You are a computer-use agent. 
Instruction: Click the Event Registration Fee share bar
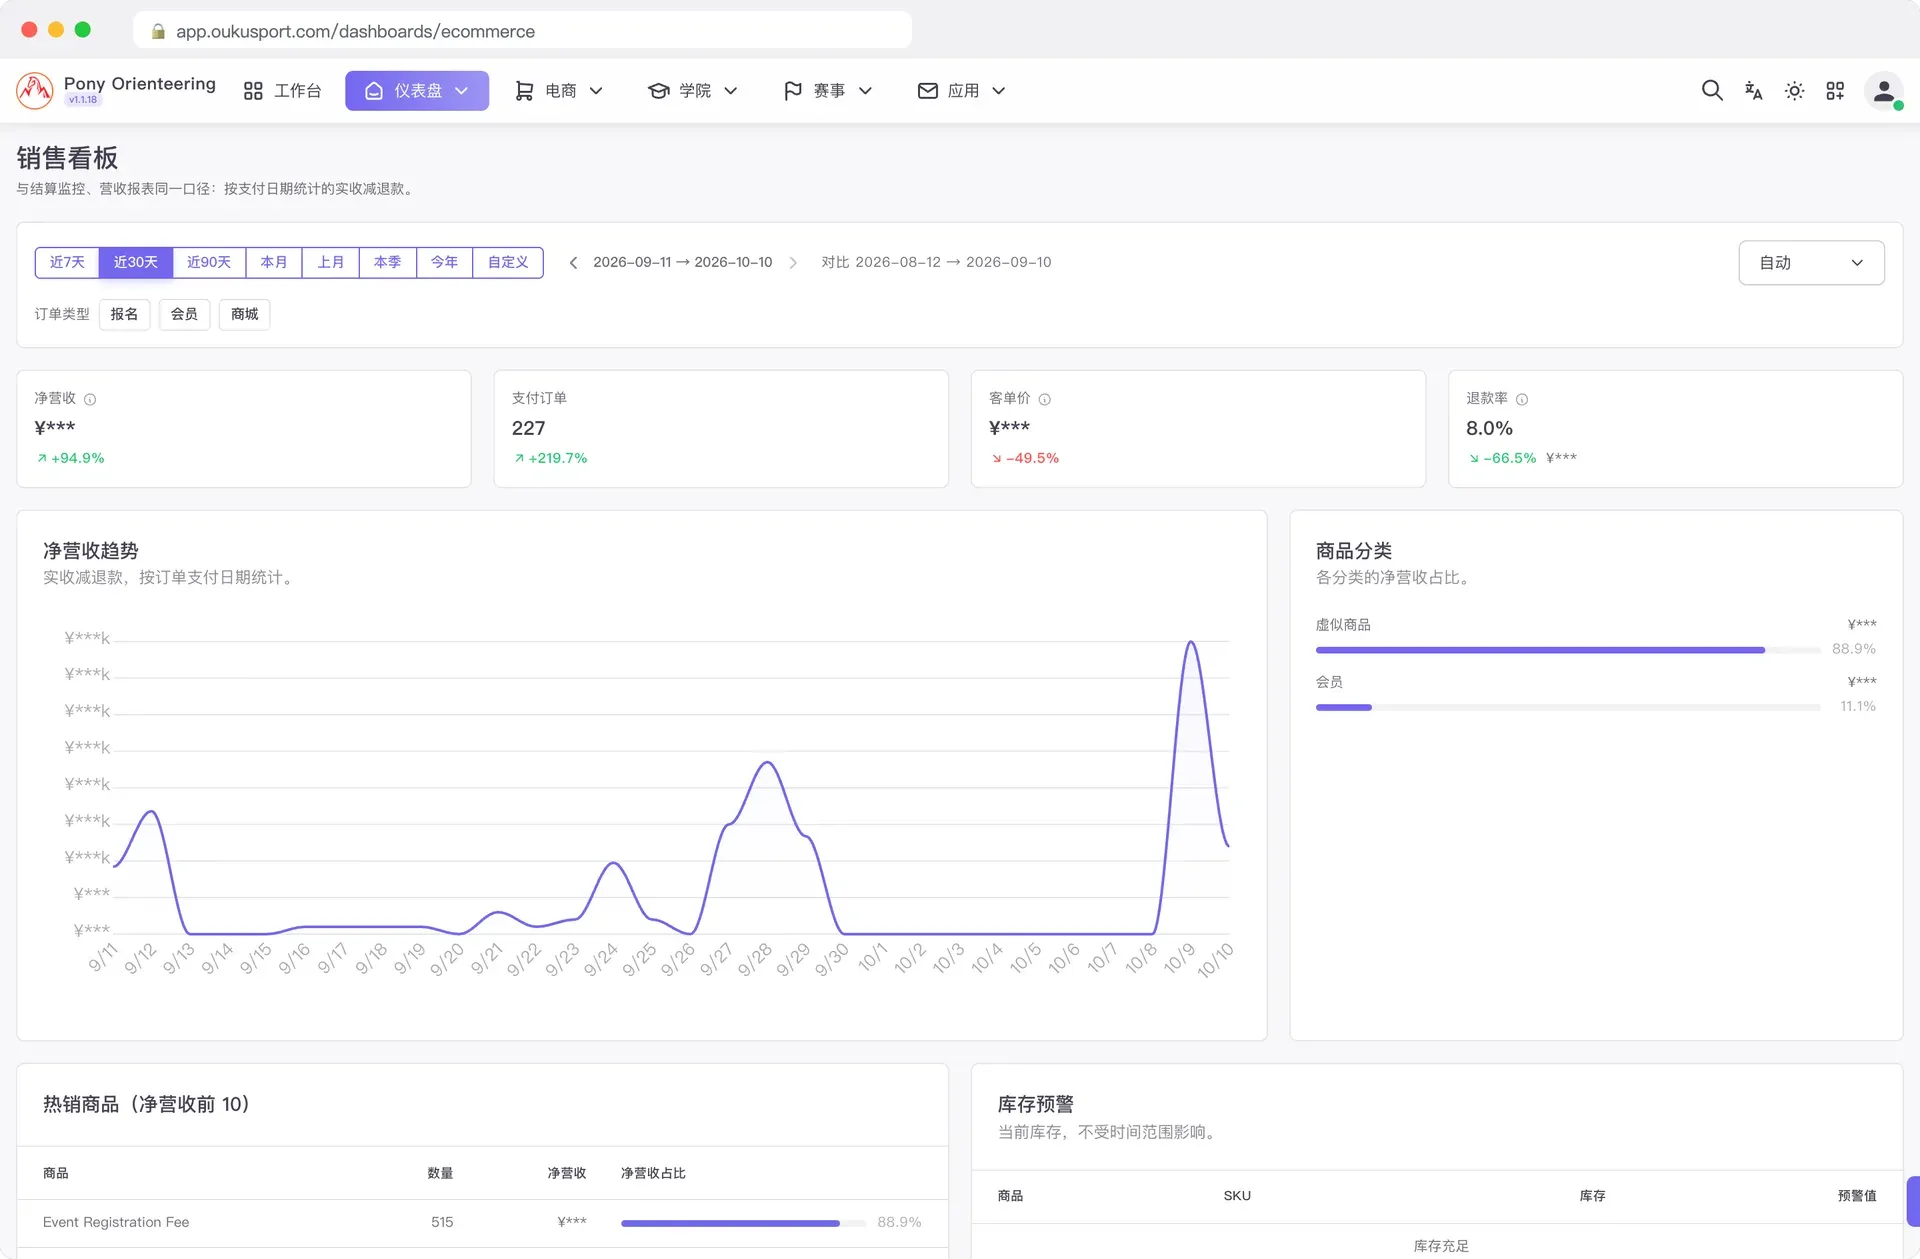[x=743, y=1223]
